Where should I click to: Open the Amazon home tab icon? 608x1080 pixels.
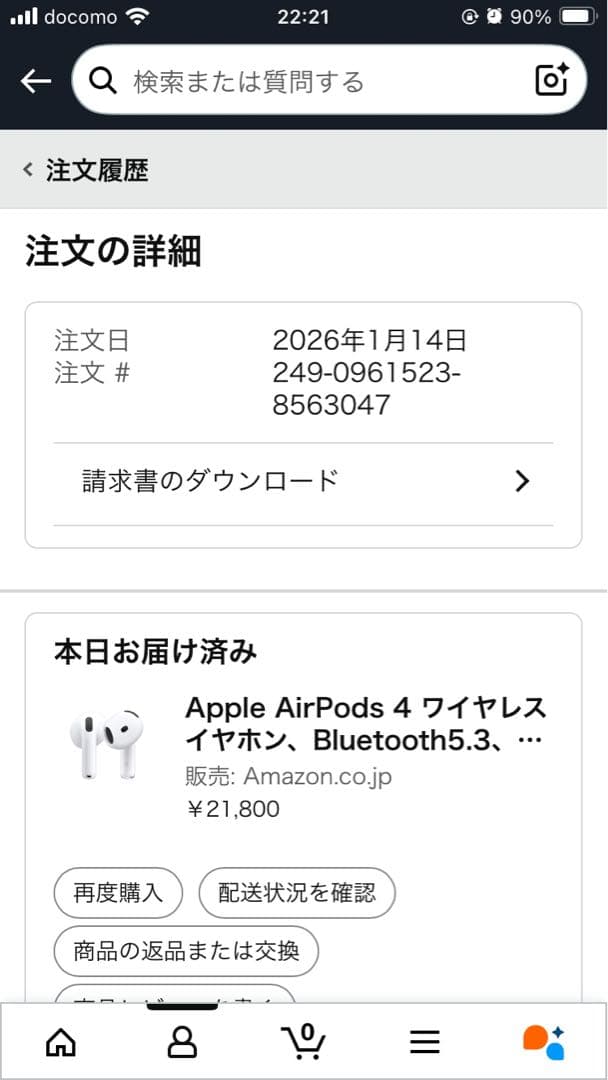pos(61,1044)
